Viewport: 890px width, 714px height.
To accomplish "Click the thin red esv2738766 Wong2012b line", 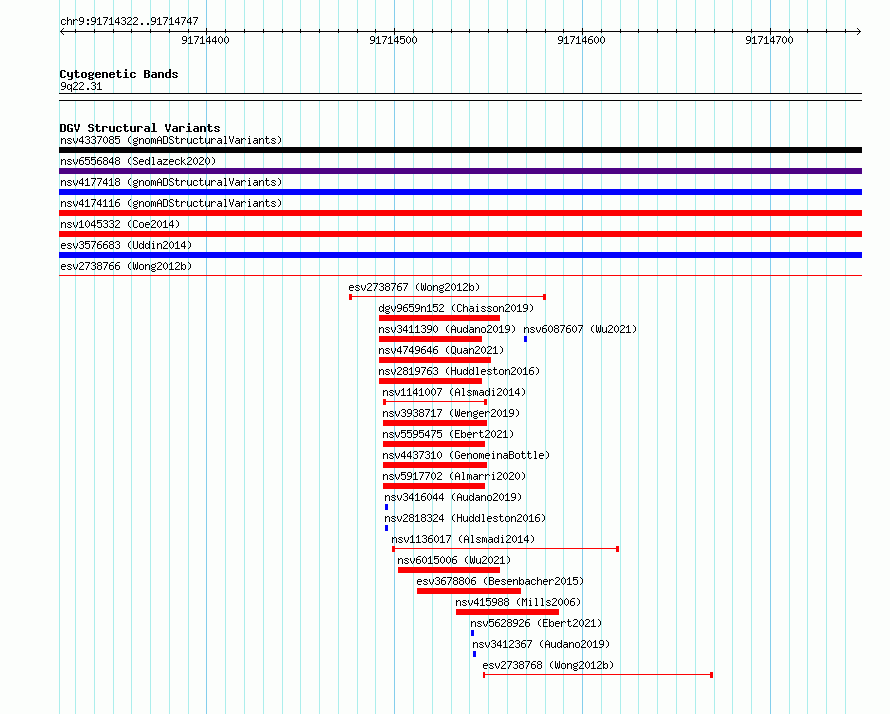I will (460, 276).
